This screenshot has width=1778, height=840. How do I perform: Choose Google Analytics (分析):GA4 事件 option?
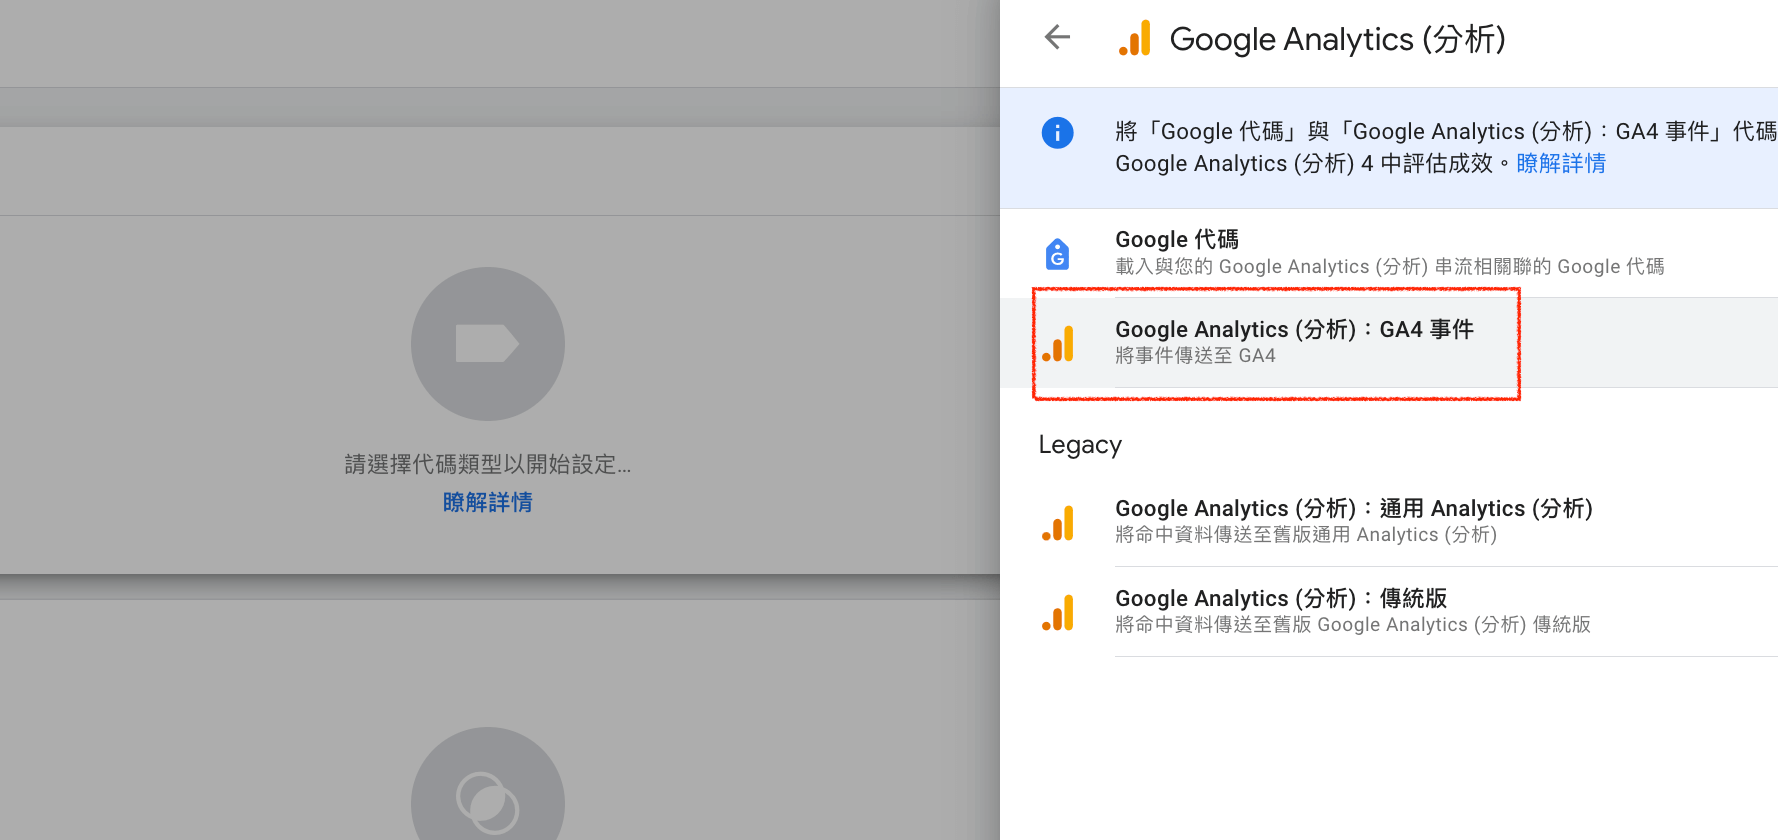1389,343
